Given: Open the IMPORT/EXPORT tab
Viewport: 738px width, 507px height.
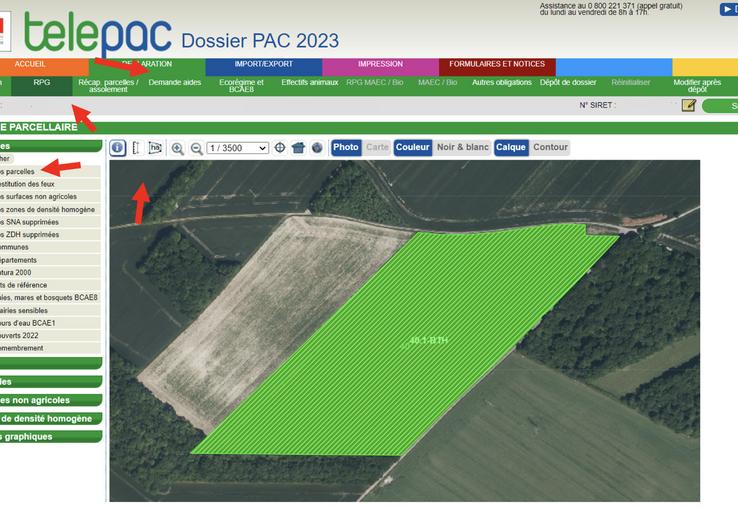Looking at the screenshot, I should (x=264, y=64).
